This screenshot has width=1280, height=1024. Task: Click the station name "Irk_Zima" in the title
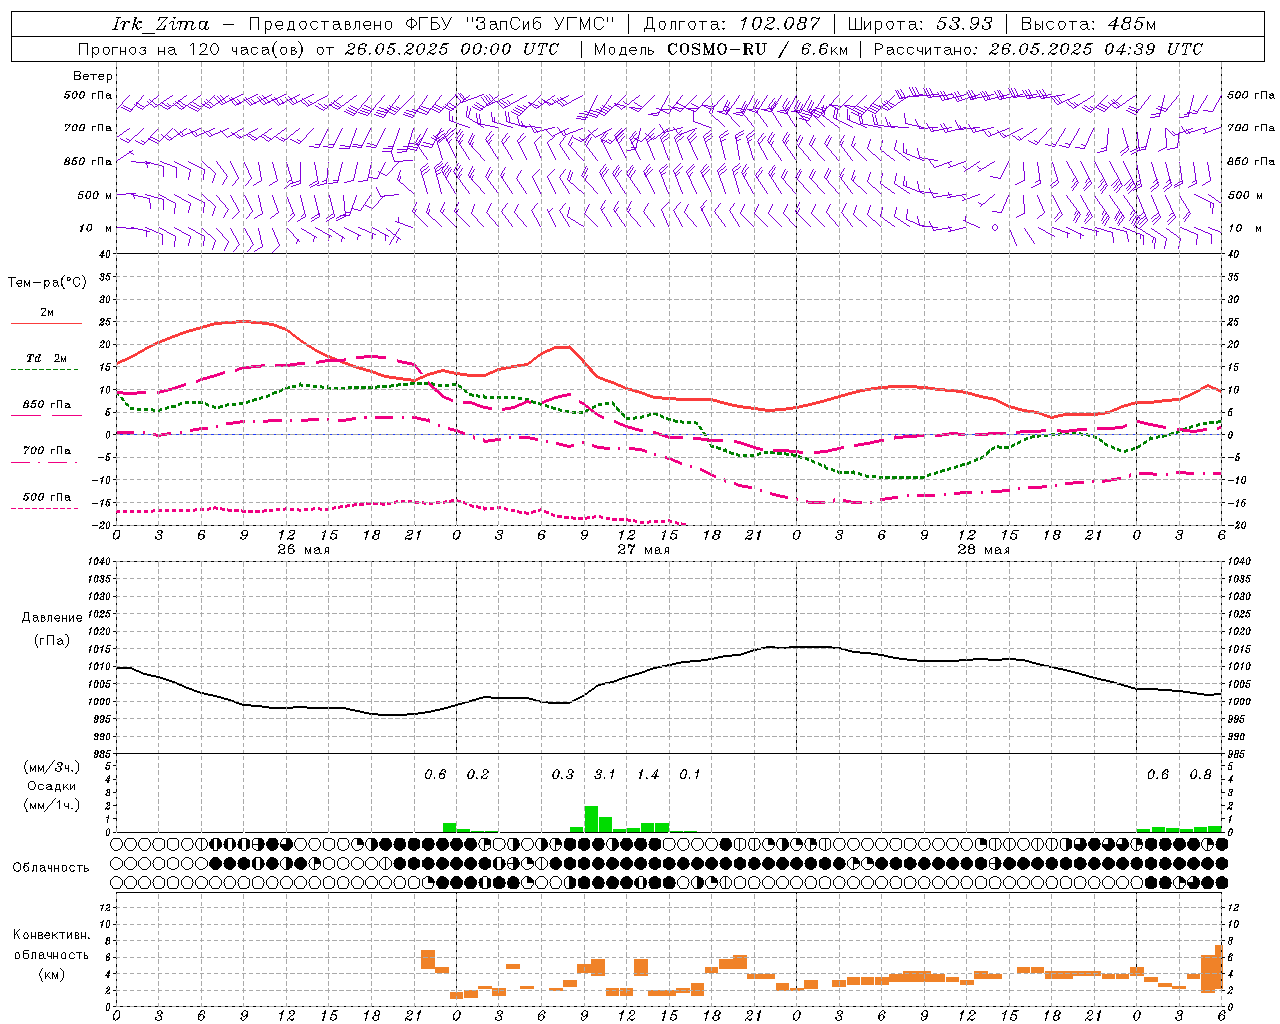(162, 24)
